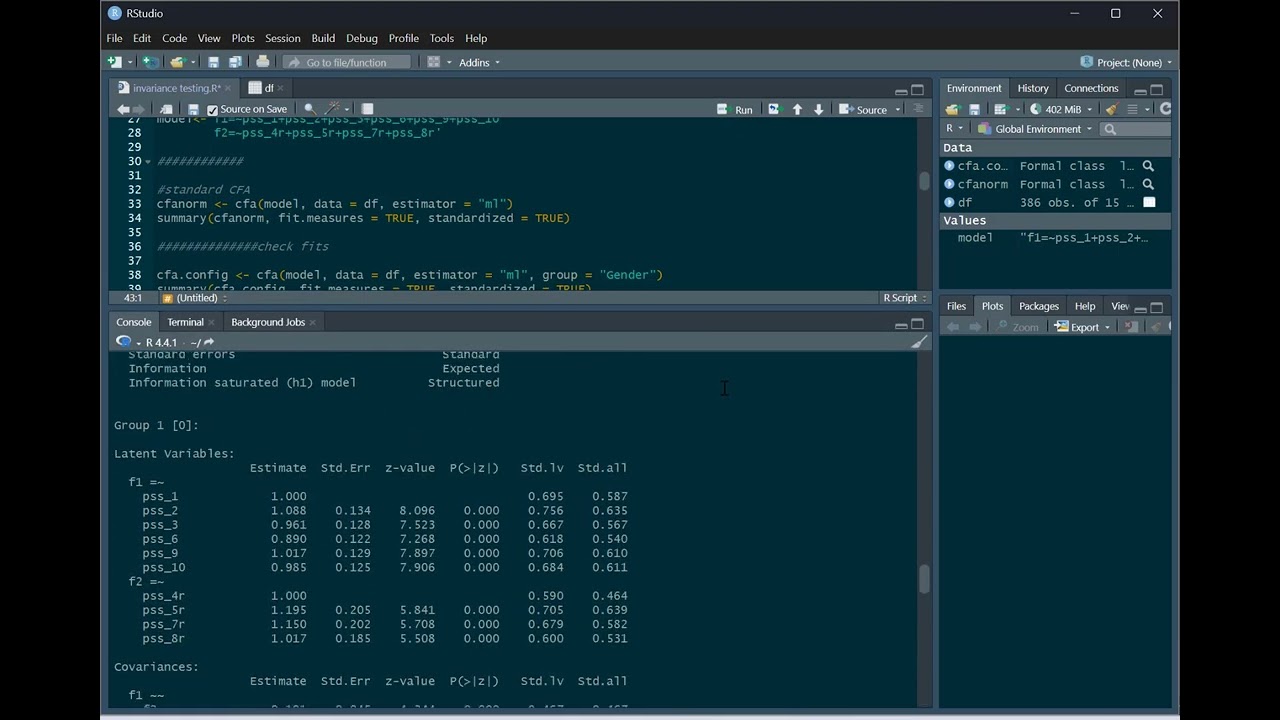Clear the console with the broom icon

click(919, 342)
